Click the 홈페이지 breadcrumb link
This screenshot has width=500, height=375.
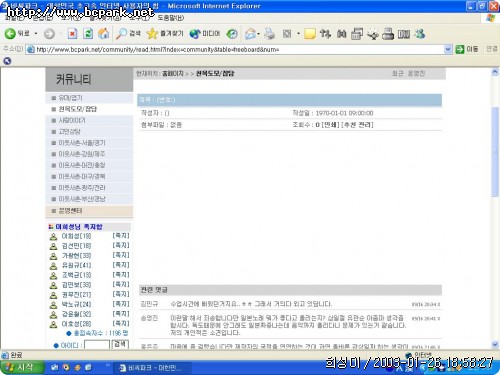click(x=173, y=73)
